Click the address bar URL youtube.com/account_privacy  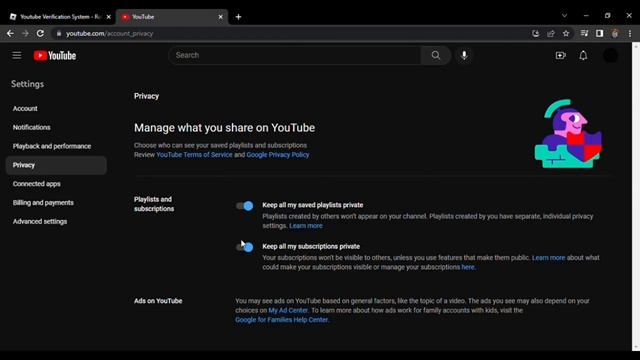pos(109,33)
